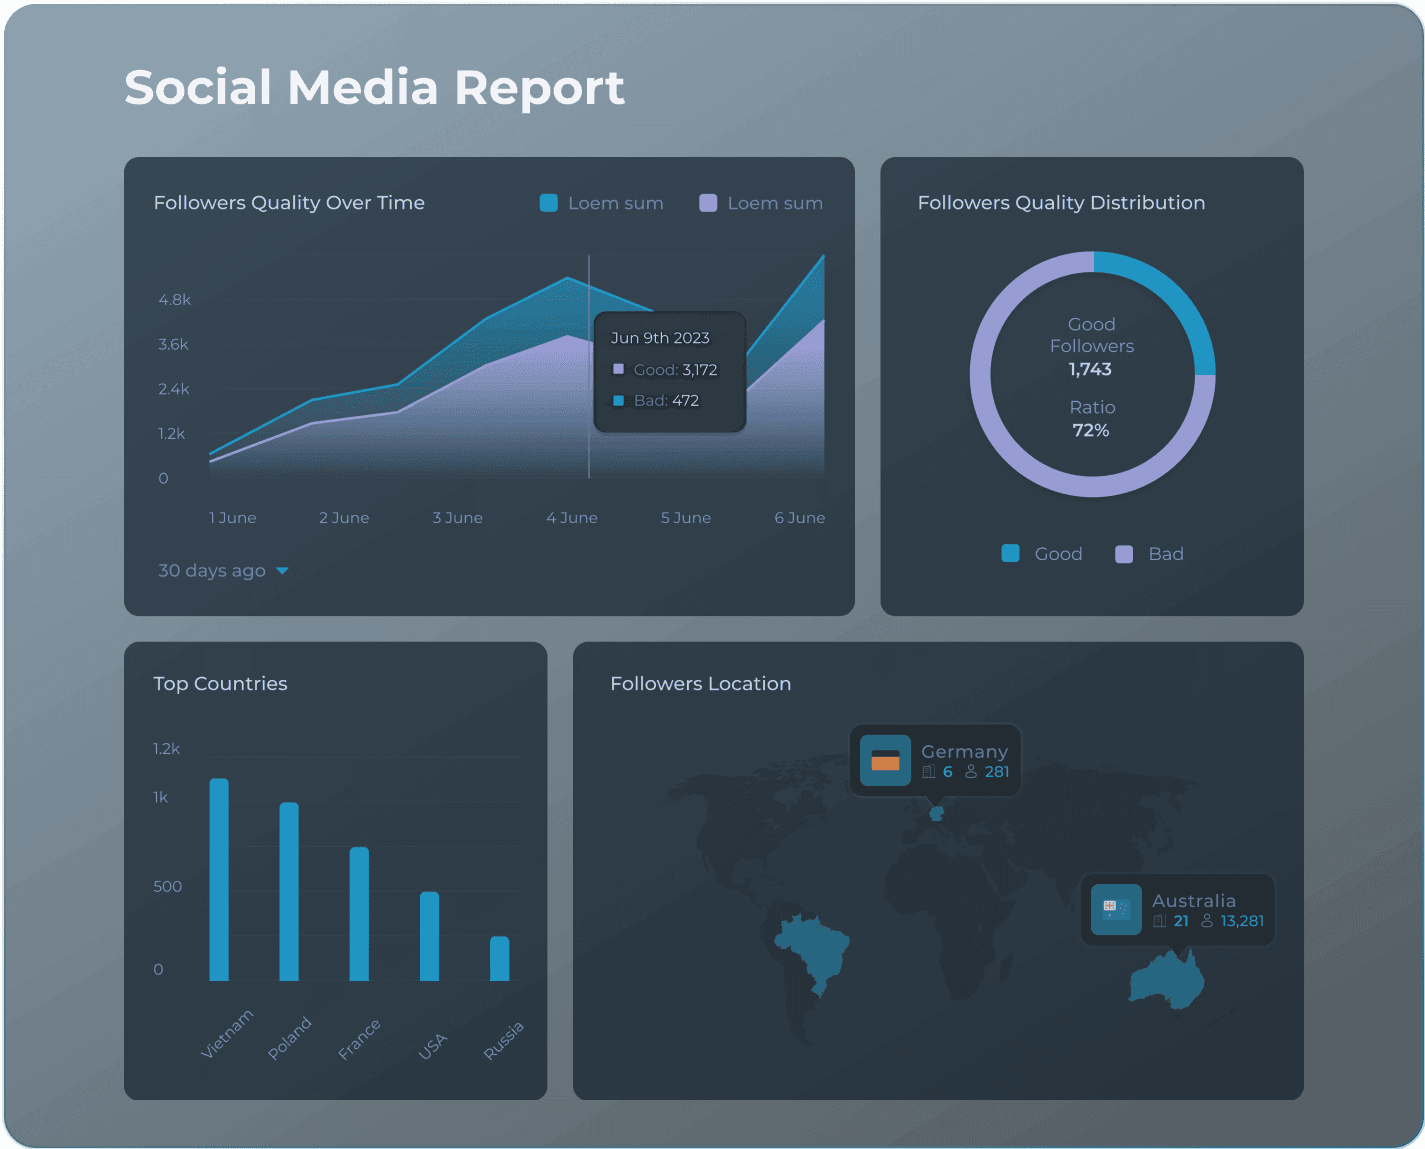The width and height of the screenshot is (1425, 1149).
Task: Click the Followers Quality Over Time title
Action: pos(289,203)
